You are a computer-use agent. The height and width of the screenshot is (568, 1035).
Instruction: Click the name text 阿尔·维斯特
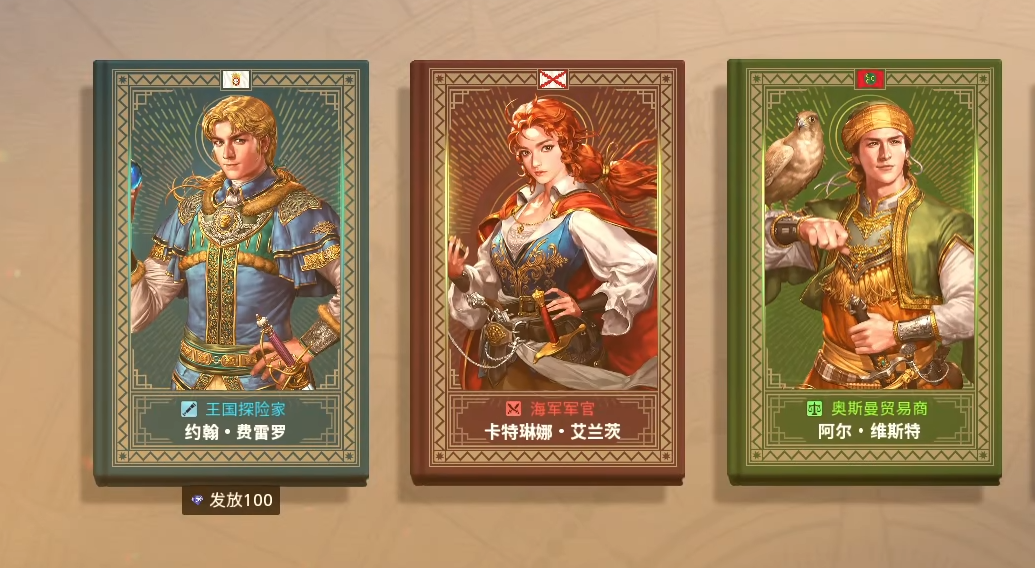click(x=869, y=432)
